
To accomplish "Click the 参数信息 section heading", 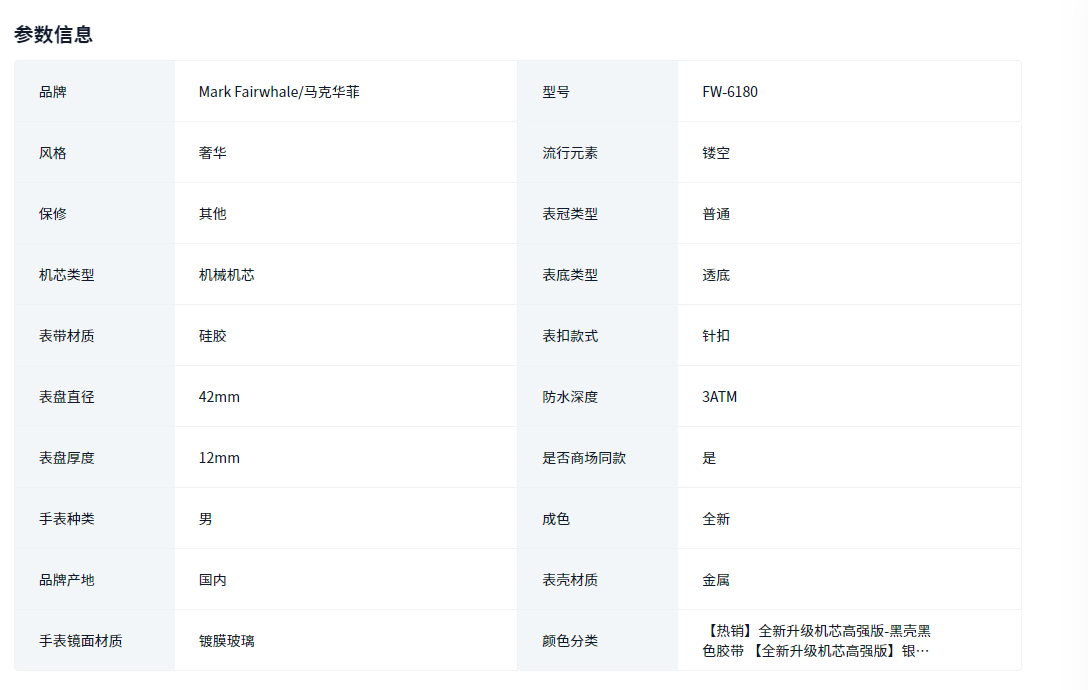I will point(54,34).
